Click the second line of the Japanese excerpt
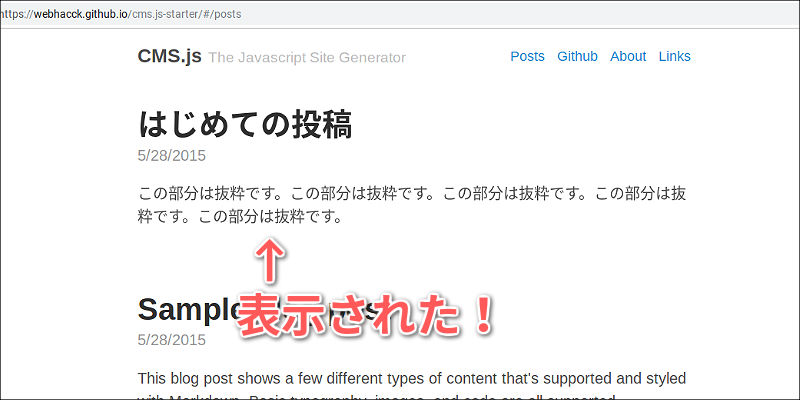800x400 pixels. pos(239,216)
